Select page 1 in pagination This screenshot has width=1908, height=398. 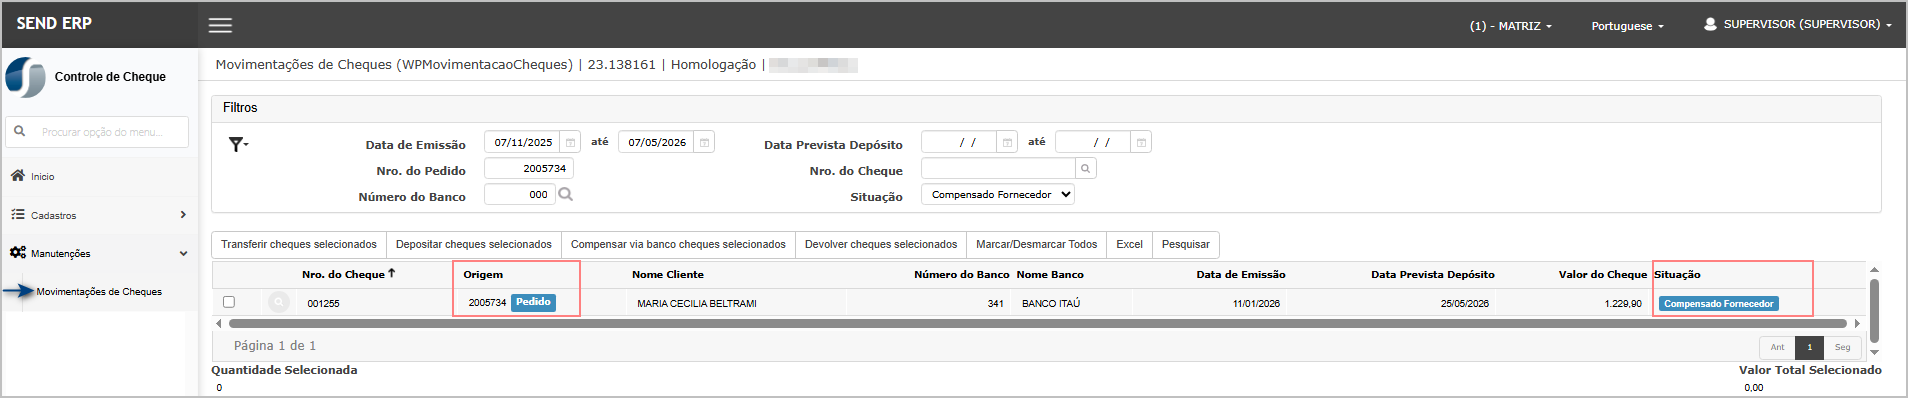[1809, 347]
